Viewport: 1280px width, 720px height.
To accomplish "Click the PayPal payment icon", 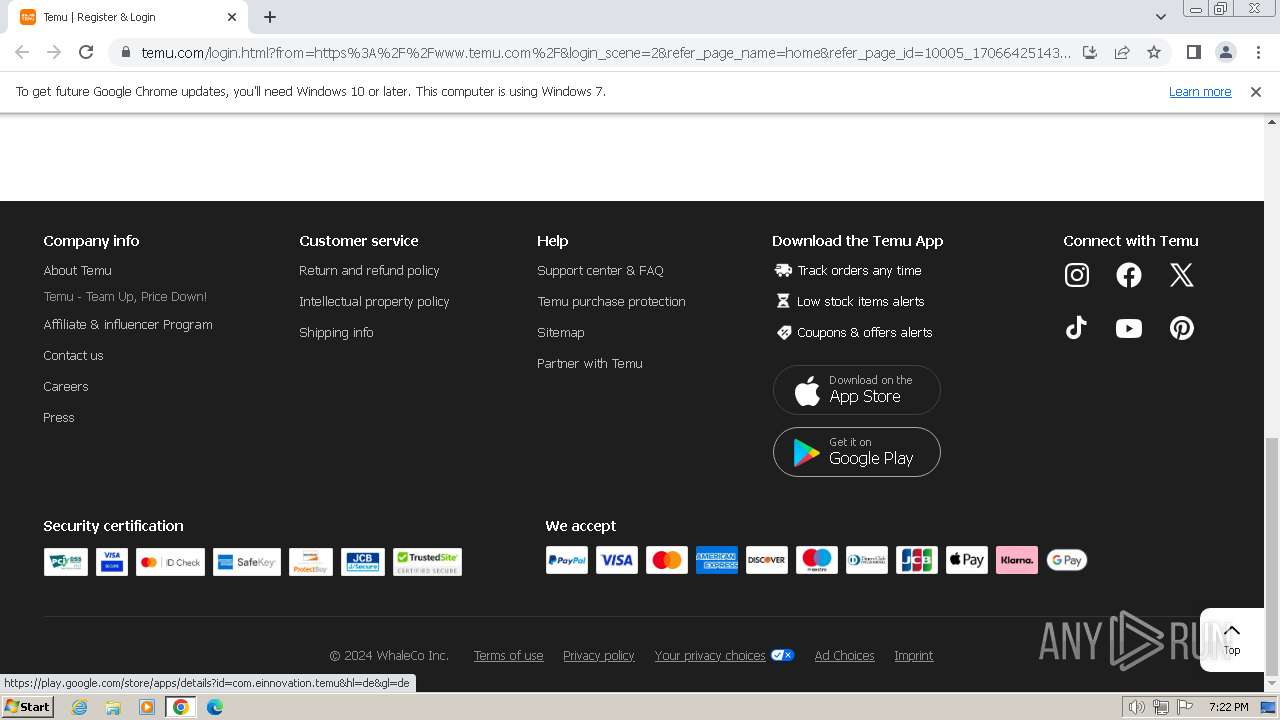I will coord(567,560).
